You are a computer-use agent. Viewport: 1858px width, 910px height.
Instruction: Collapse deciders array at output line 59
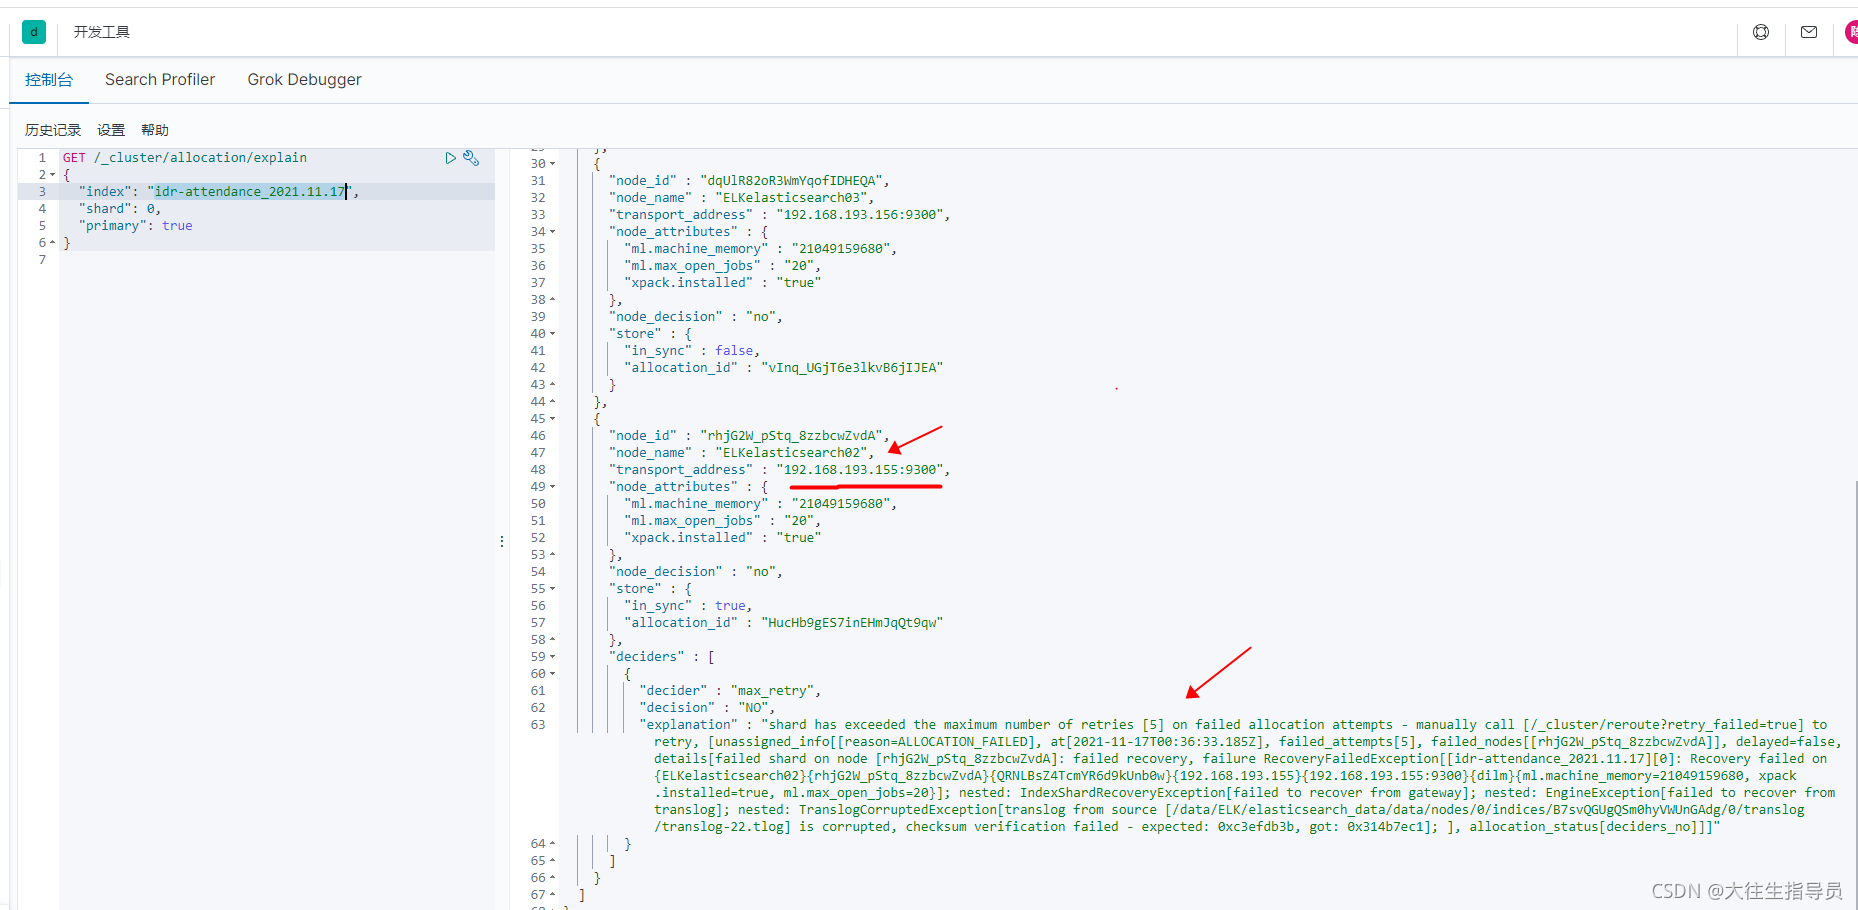point(552,657)
